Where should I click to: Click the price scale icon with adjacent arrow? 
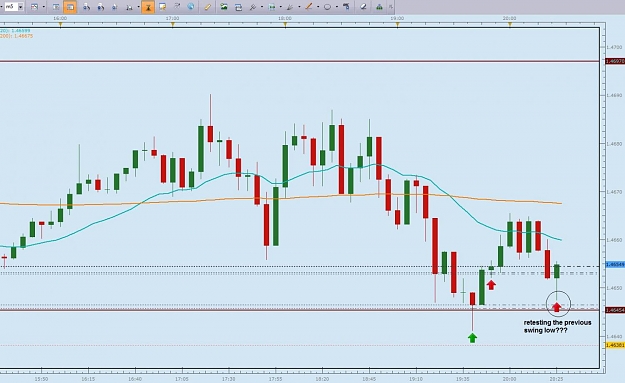pyautogui.click(x=129, y=7)
